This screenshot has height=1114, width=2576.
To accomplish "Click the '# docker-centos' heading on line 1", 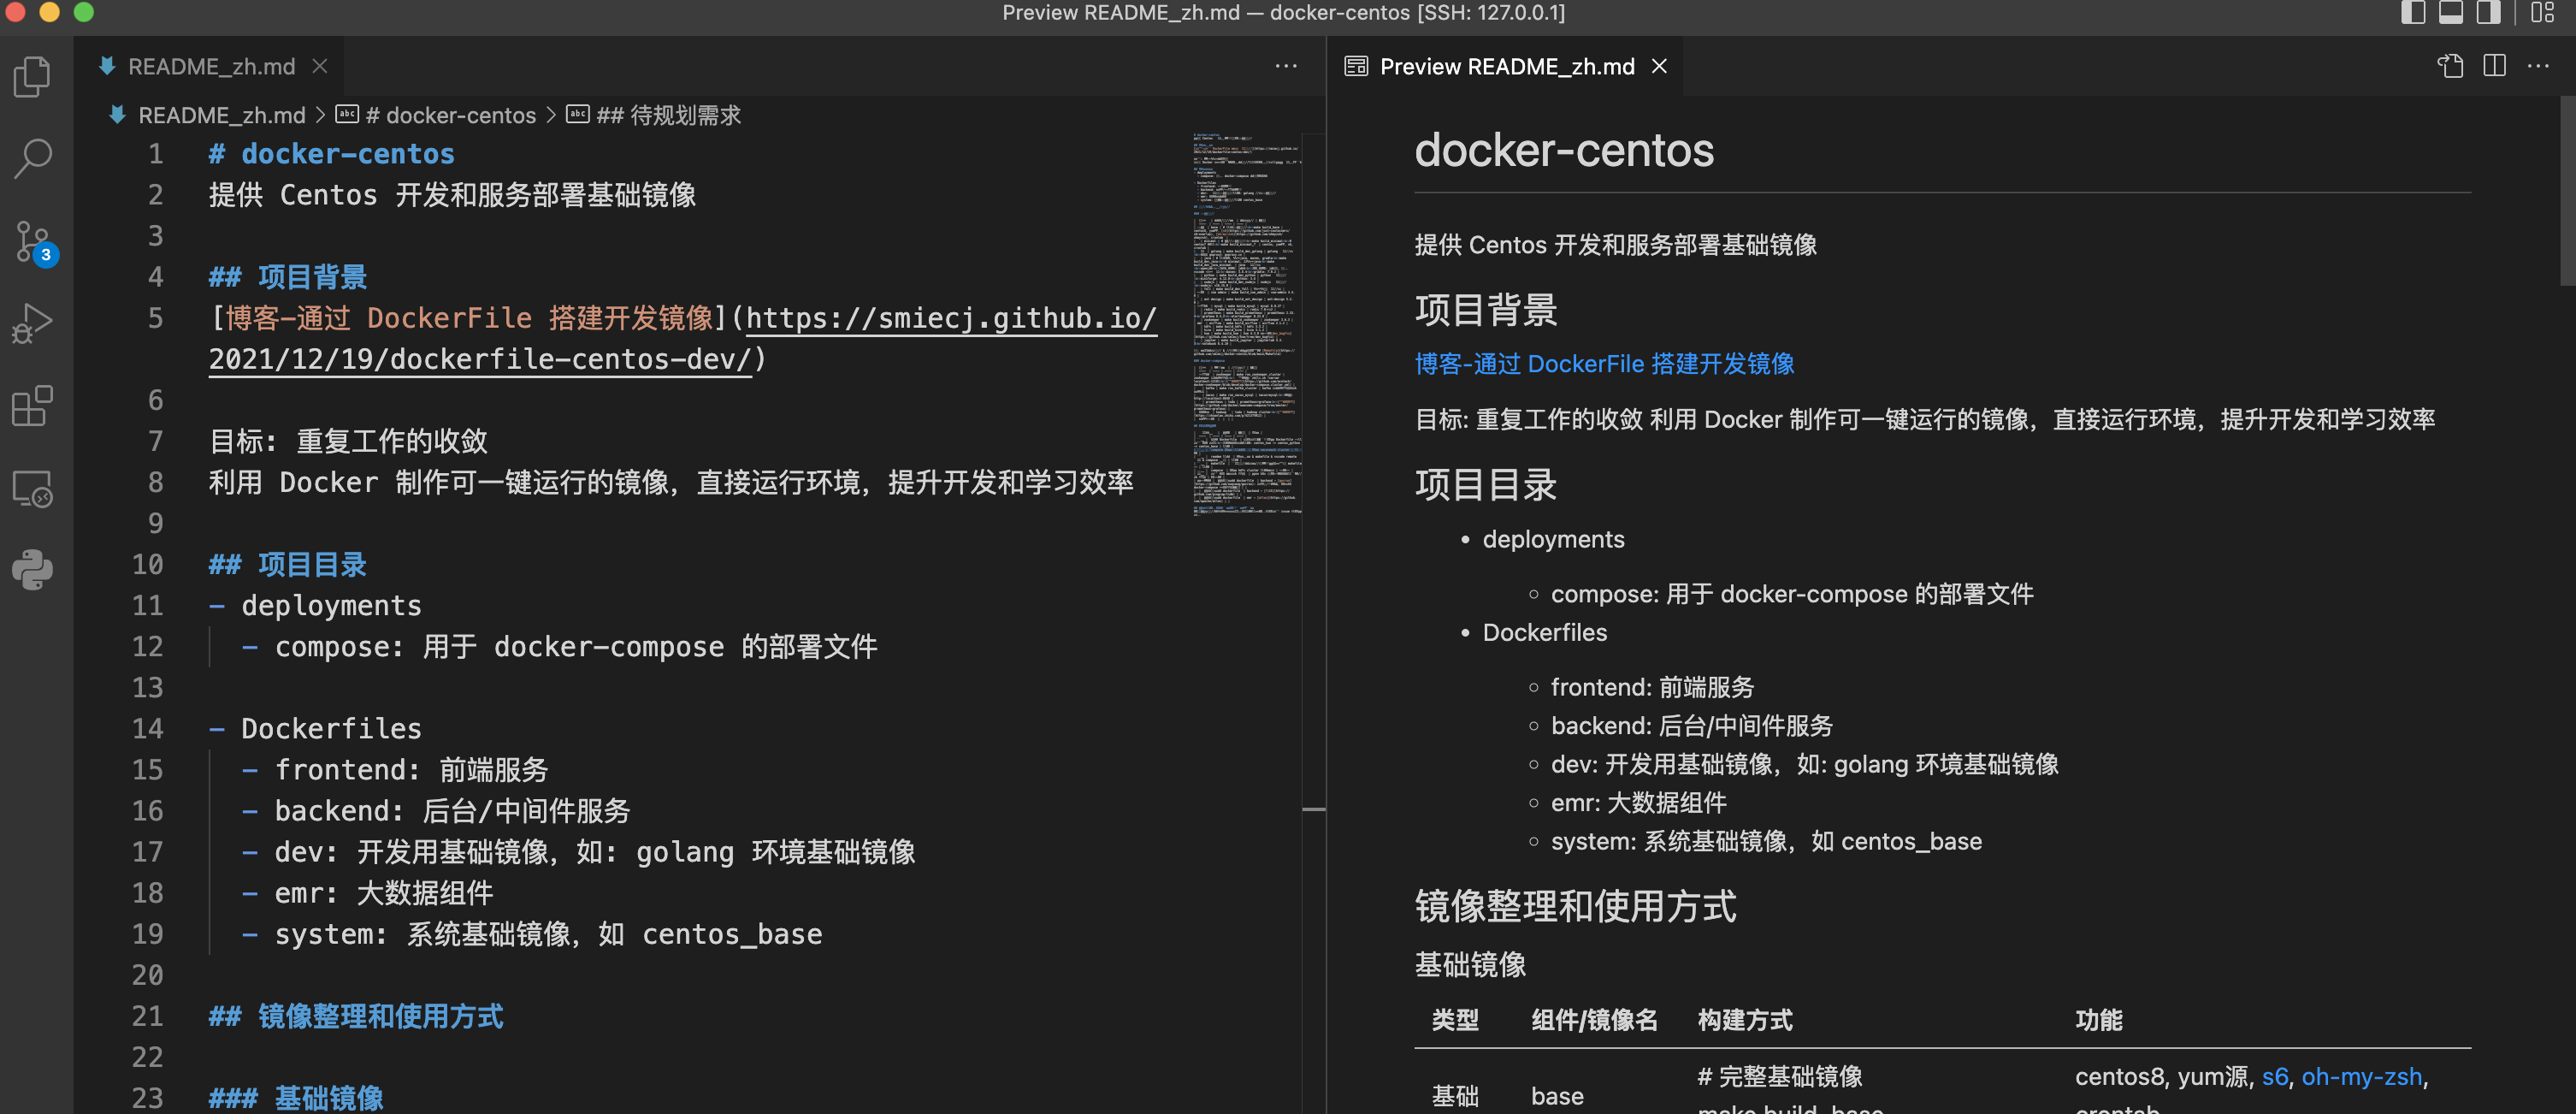I will click(x=331, y=154).
